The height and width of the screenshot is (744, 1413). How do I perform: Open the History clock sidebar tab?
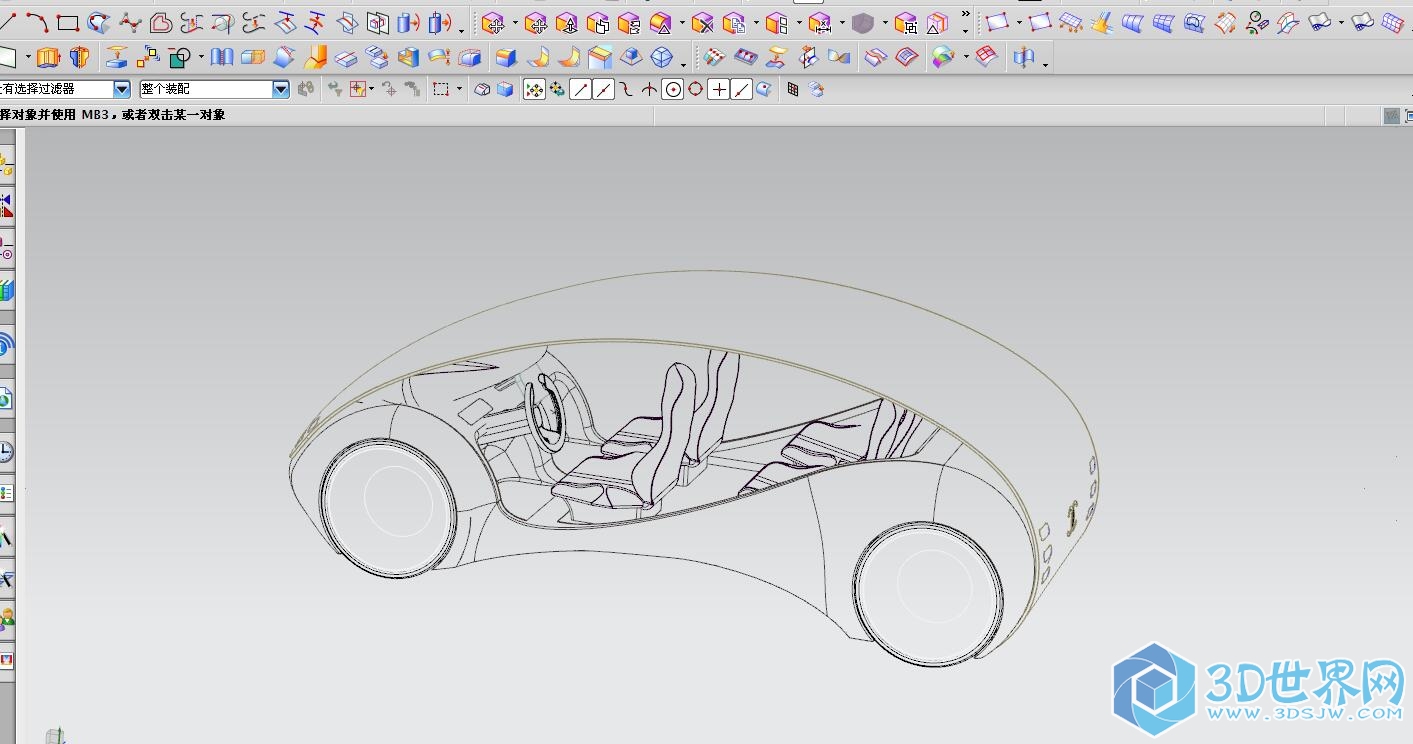pos(6,452)
